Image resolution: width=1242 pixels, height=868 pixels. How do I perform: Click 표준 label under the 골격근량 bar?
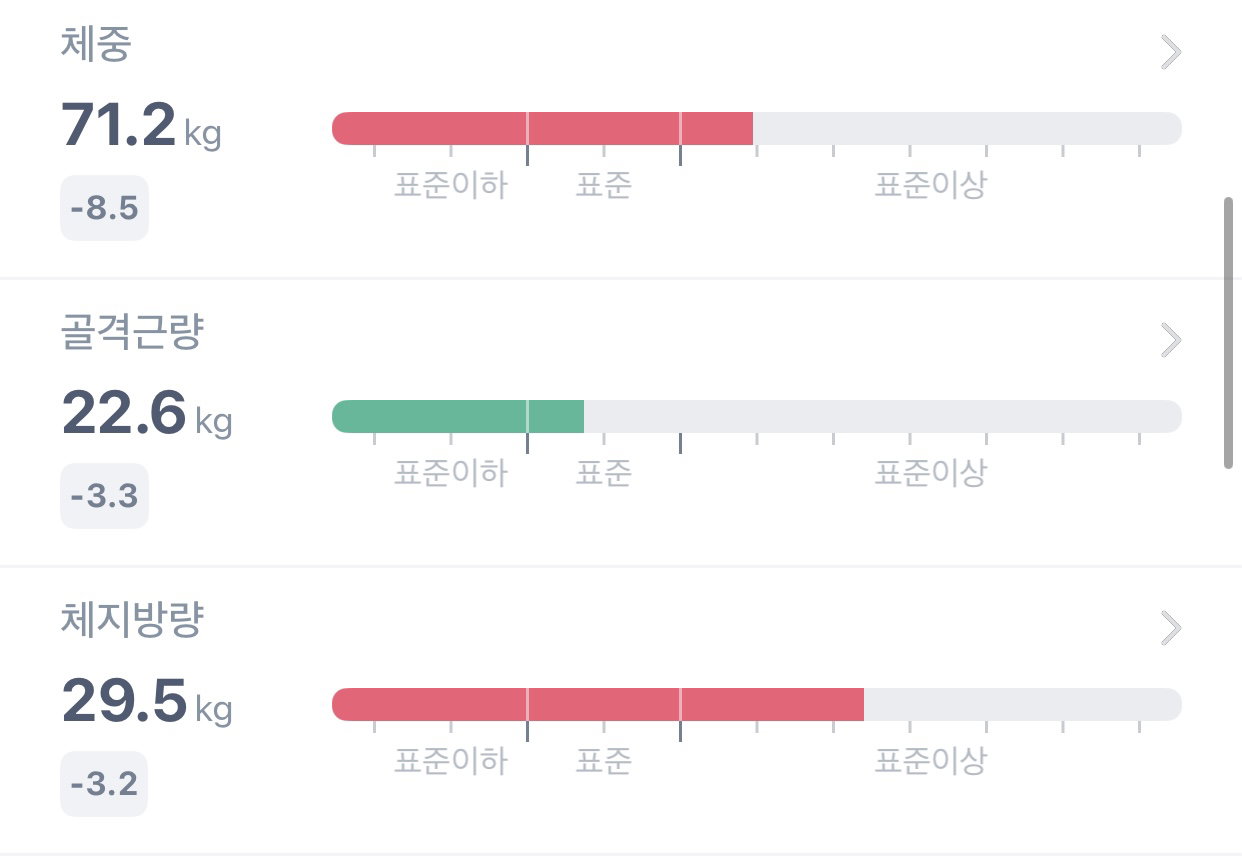[603, 473]
